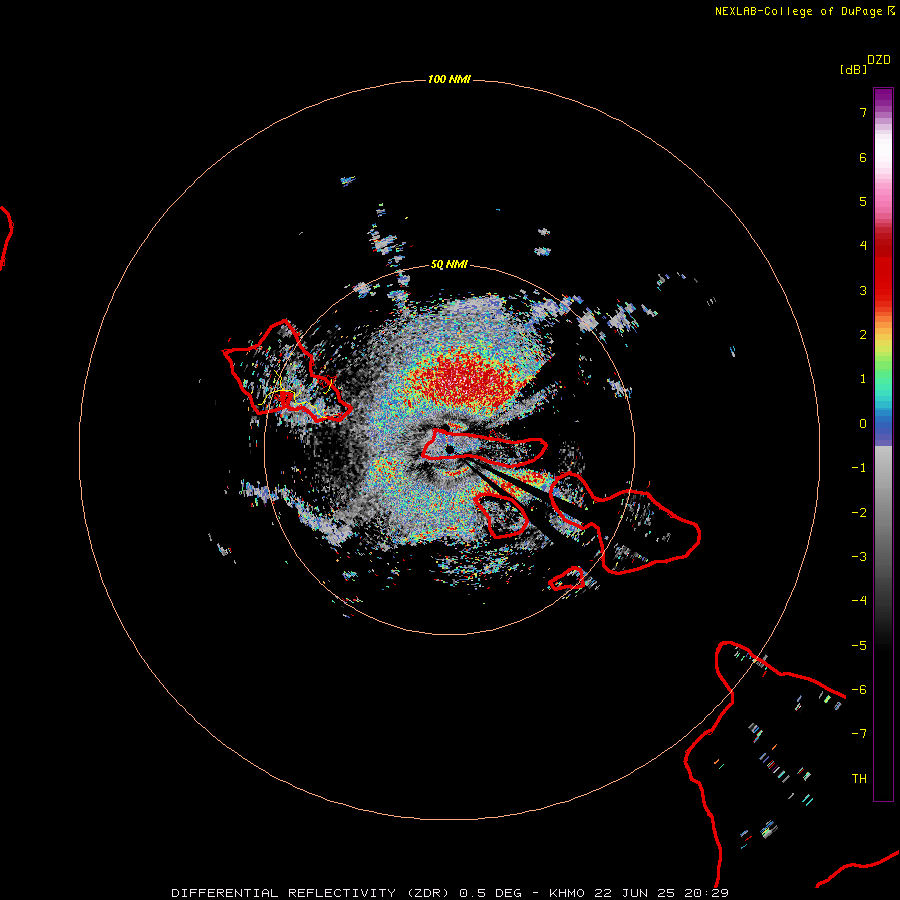The height and width of the screenshot is (900, 900).
Task: Click the 6 dB scale value
Action: [x=863, y=157]
